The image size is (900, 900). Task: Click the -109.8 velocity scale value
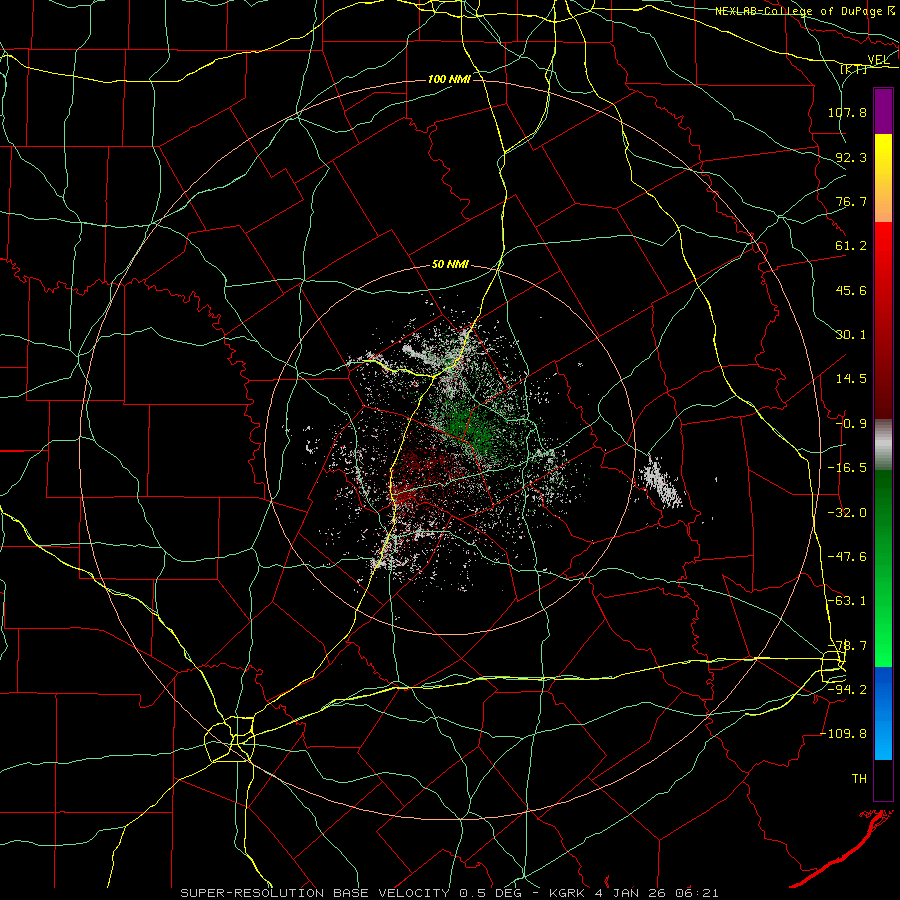(843, 734)
